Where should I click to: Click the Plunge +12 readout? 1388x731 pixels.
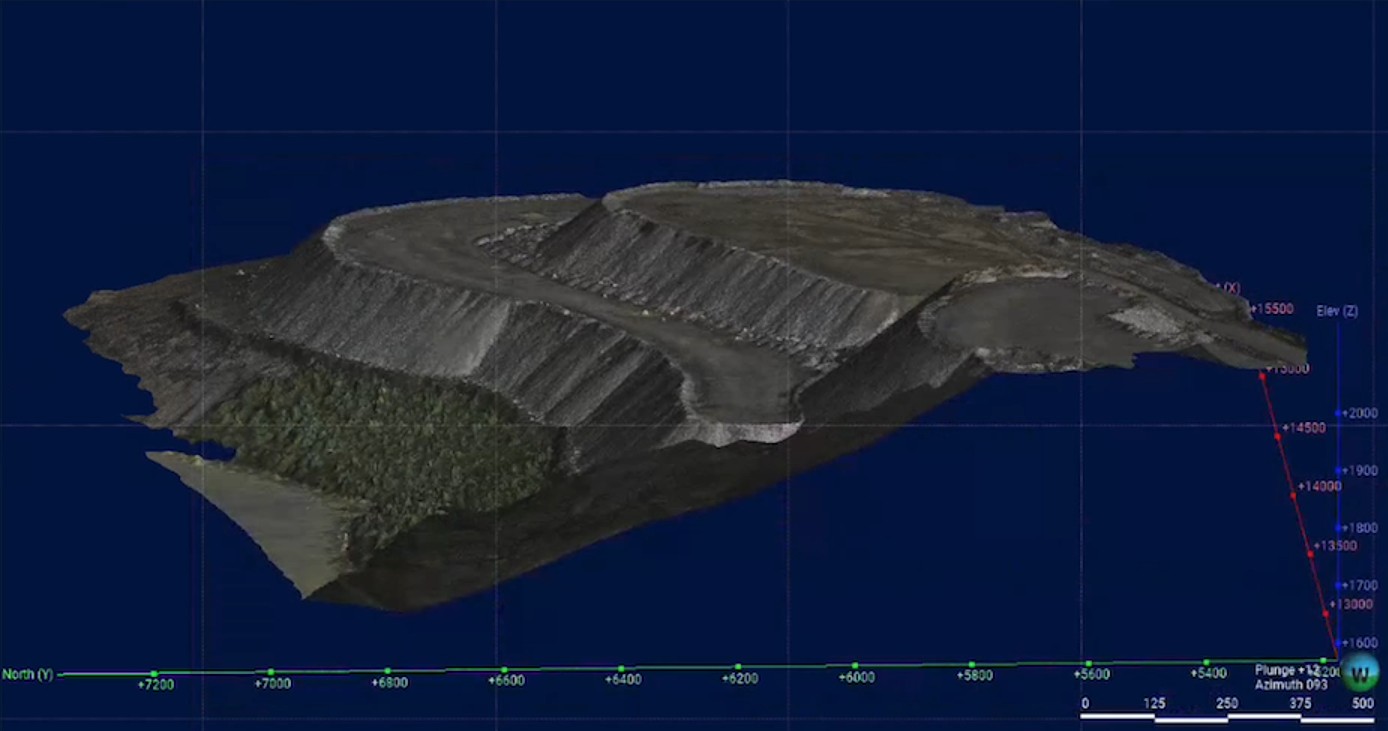[x=1288, y=670]
